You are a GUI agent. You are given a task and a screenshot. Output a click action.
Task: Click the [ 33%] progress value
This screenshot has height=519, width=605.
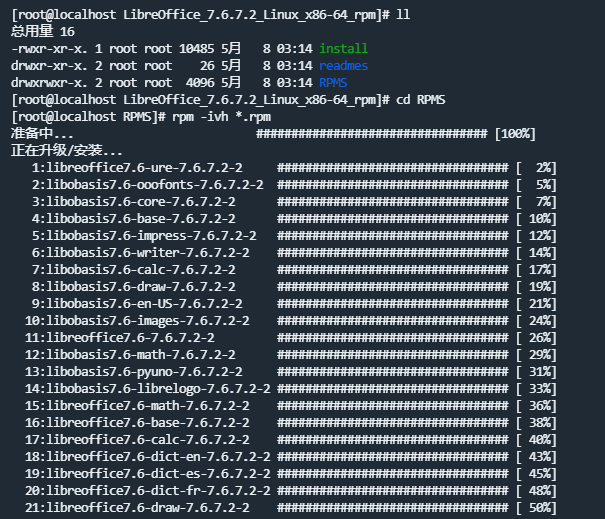coord(536,388)
